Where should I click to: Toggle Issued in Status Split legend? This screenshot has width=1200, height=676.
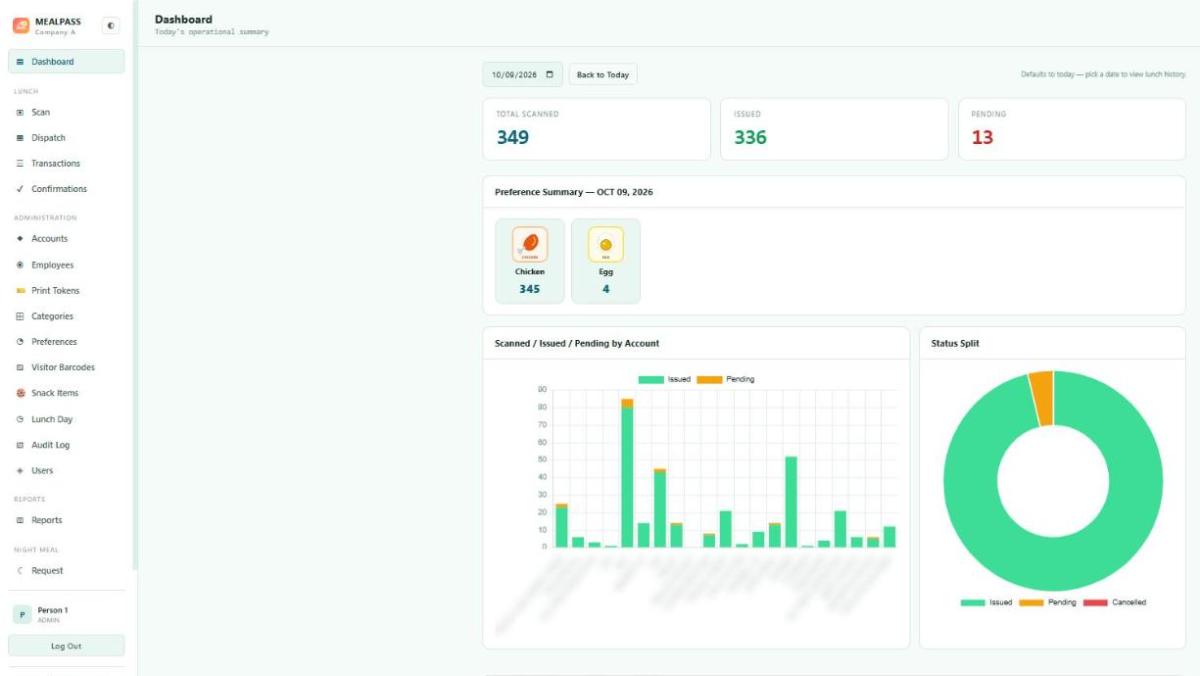(x=986, y=603)
